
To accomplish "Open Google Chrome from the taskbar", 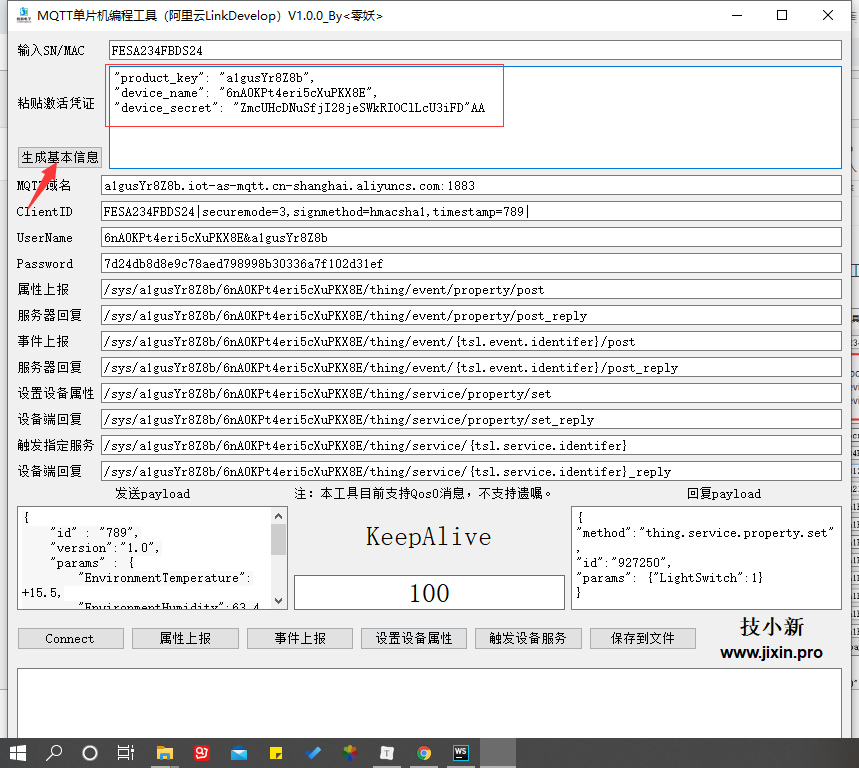I will tap(424, 753).
